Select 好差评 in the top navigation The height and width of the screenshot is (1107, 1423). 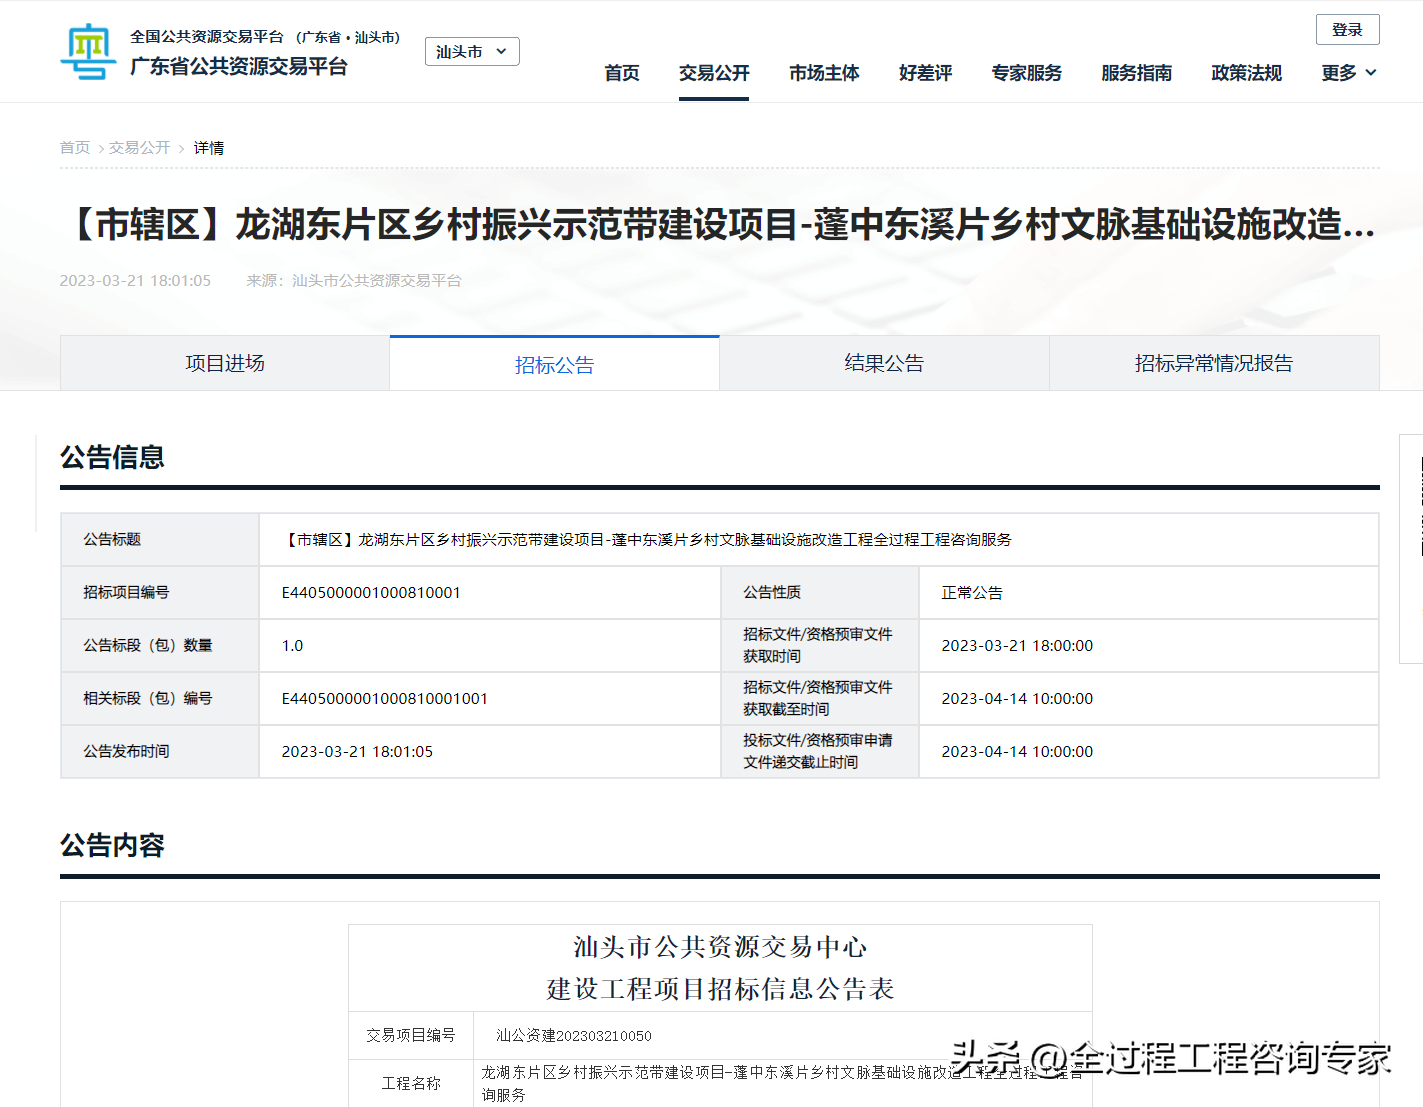(925, 73)
